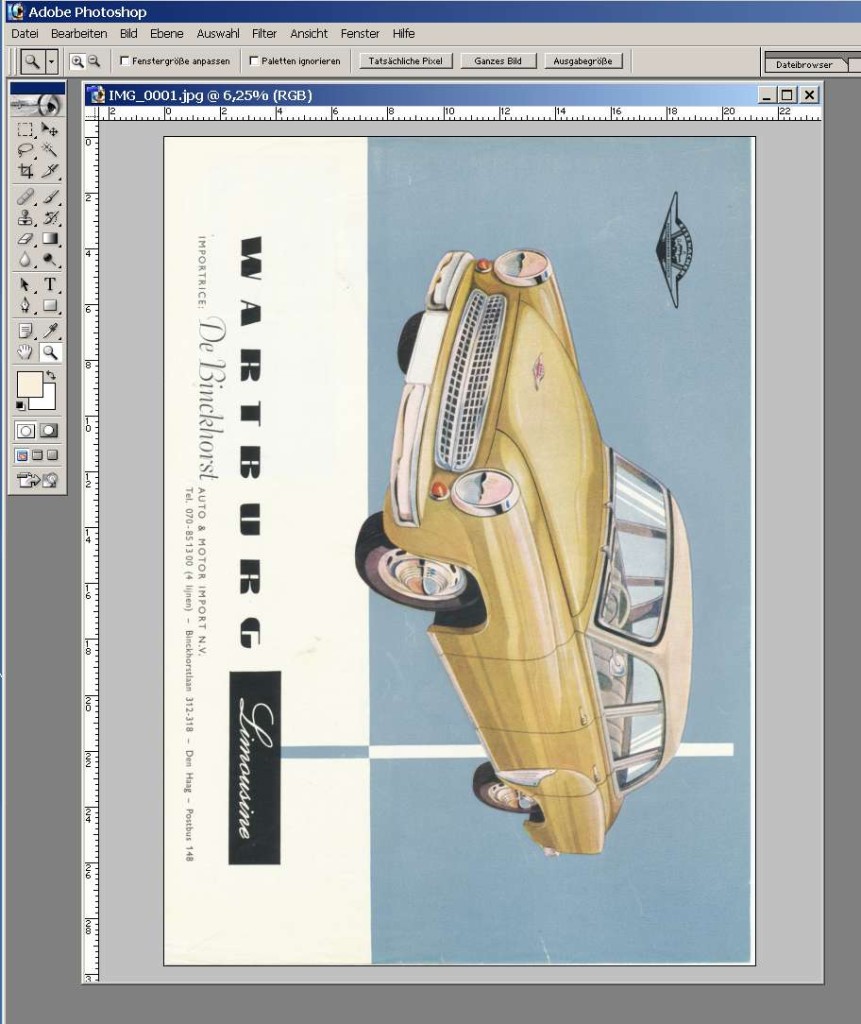Select the Healing Brush tool
The height and width of the screenshot is (1024, 861).
click(x=25, y=197)
